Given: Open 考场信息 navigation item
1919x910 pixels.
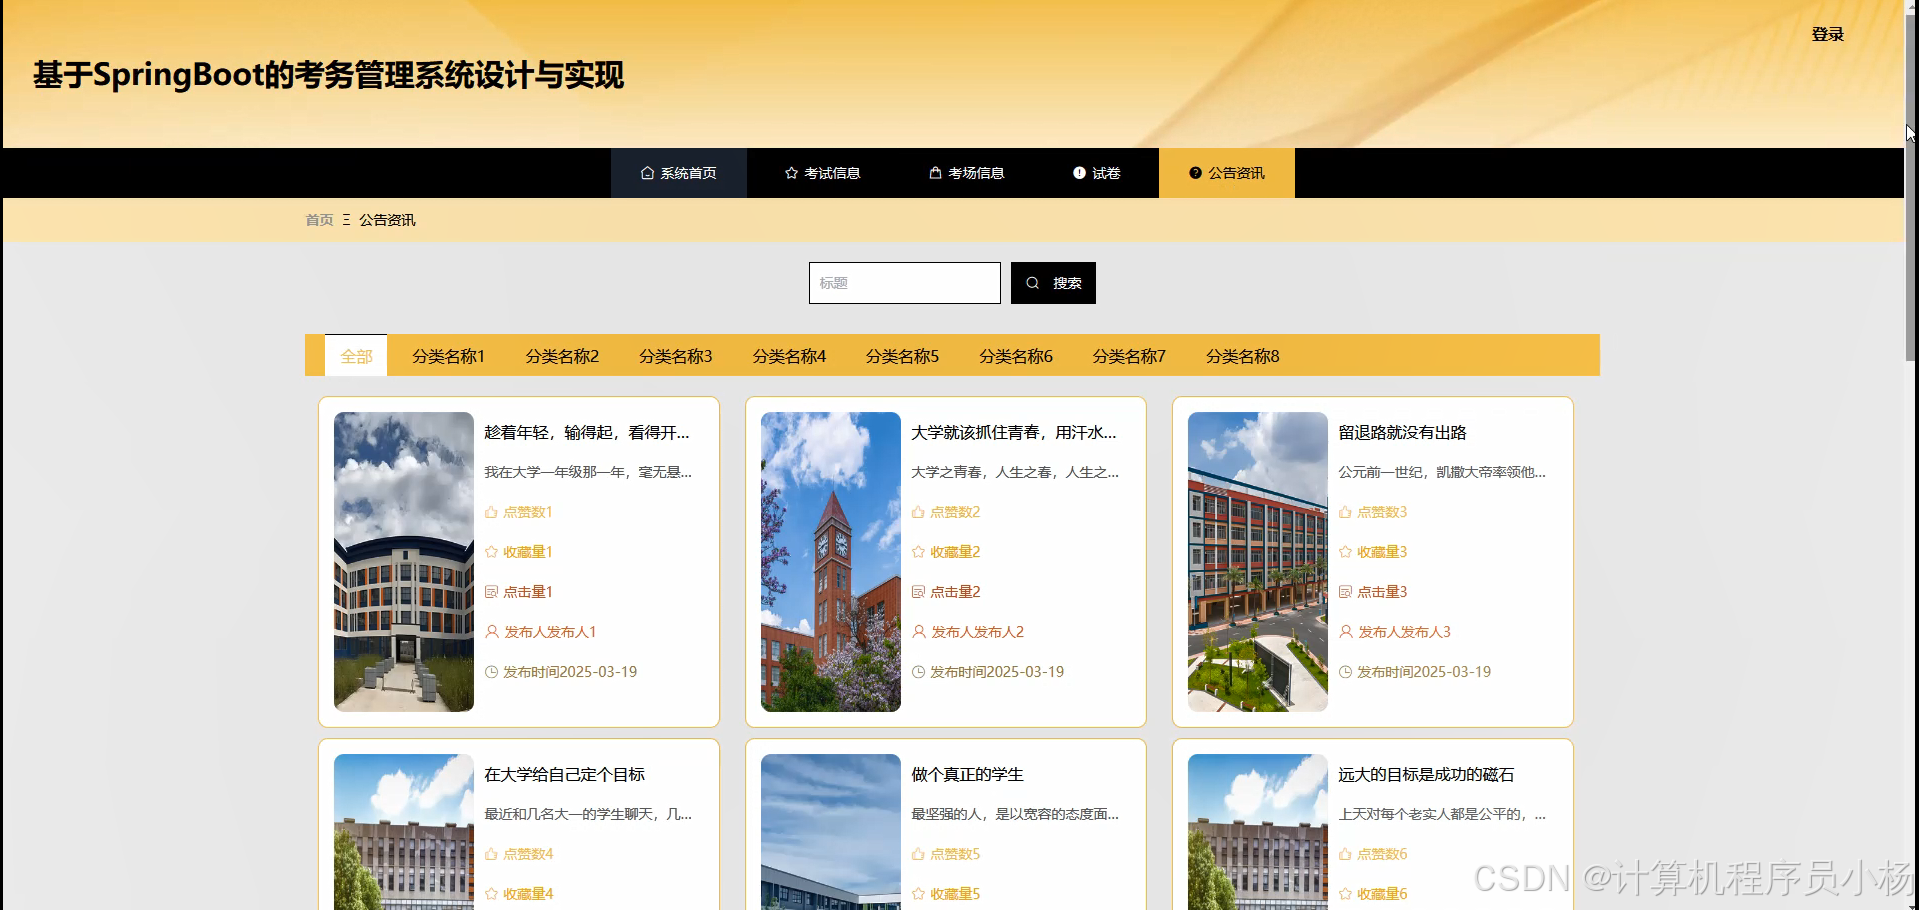Looking at the screenshot, I should point(967,173).
